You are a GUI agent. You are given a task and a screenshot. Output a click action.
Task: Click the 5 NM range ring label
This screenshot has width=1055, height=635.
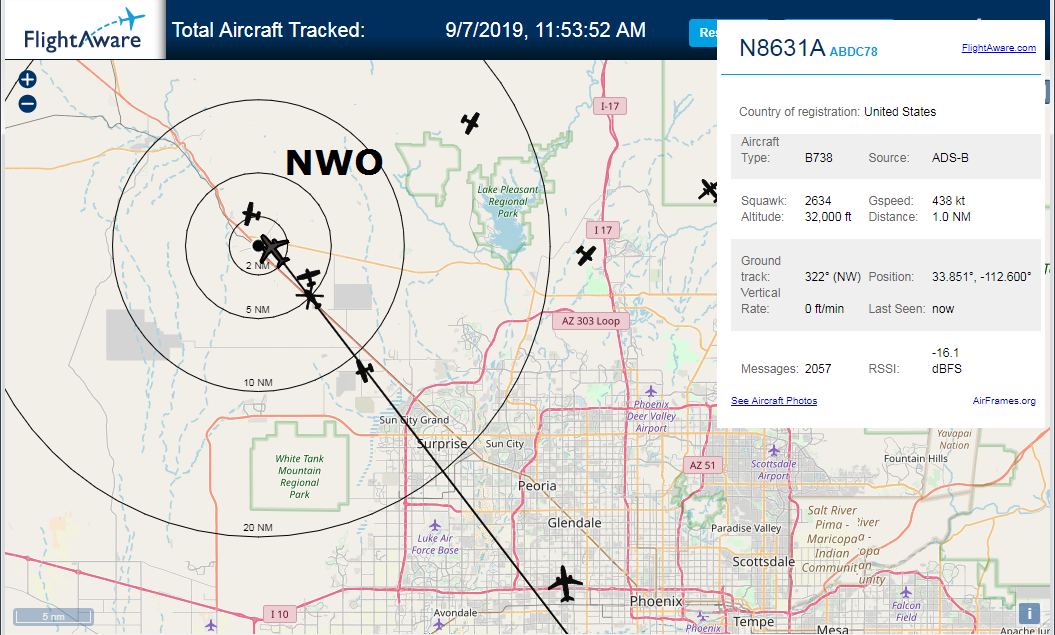click(x=258, y=310)
